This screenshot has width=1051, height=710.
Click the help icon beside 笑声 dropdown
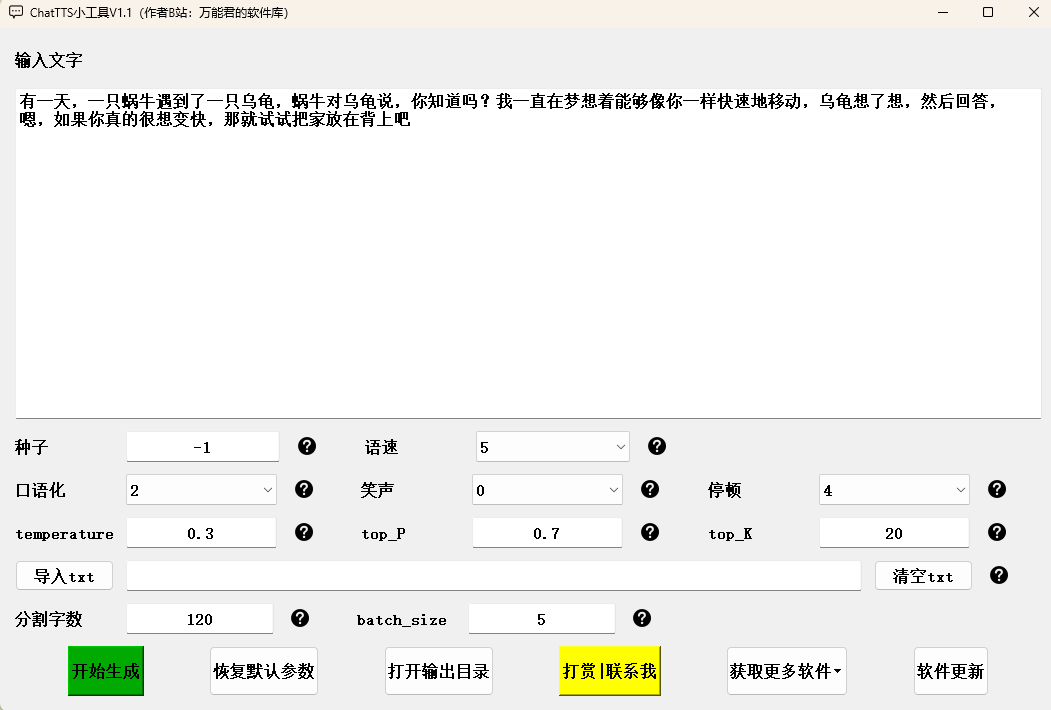(650, 489)
